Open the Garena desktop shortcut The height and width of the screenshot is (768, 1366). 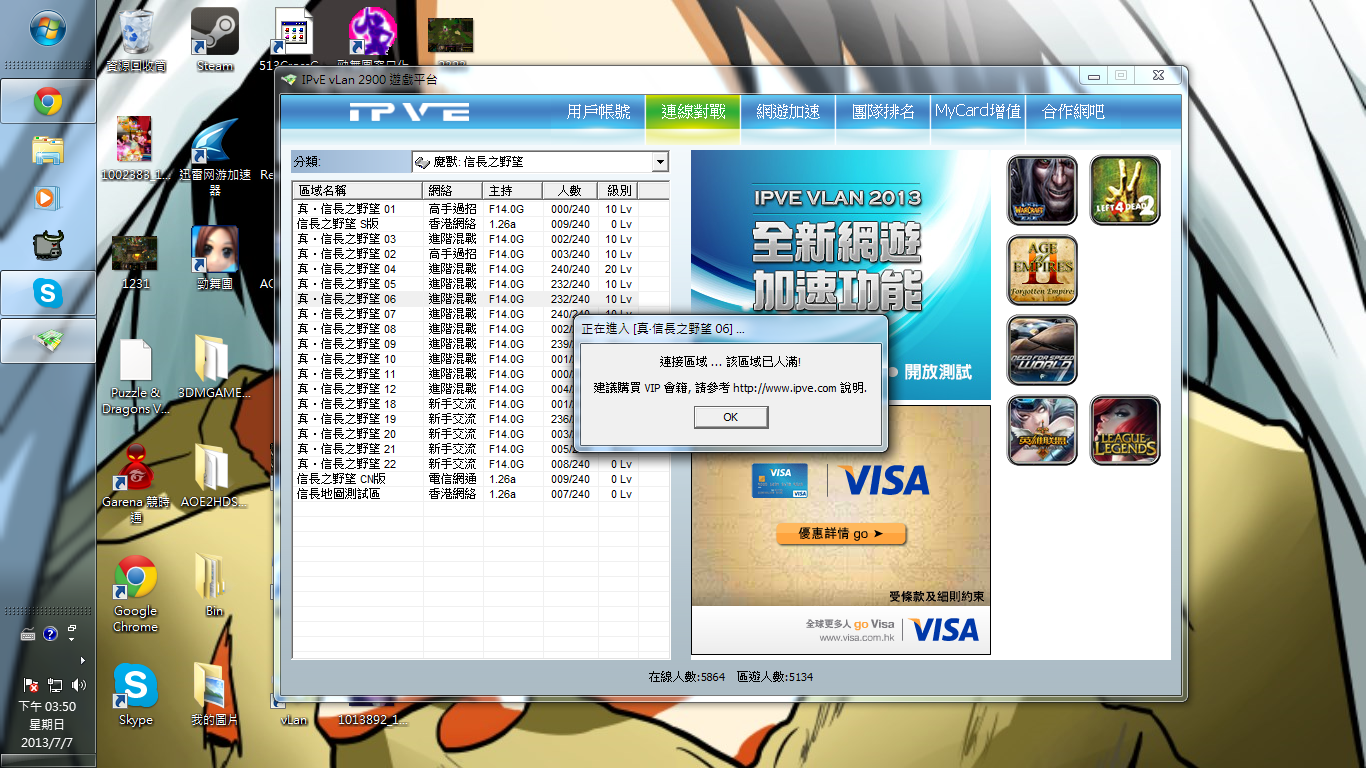pos(136,480)
